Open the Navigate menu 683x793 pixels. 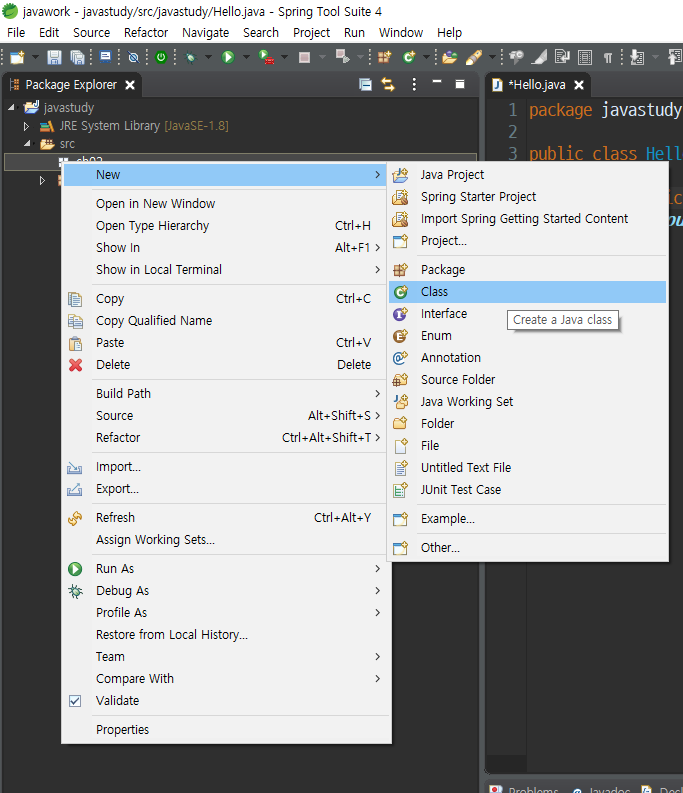tap(205, 33)
